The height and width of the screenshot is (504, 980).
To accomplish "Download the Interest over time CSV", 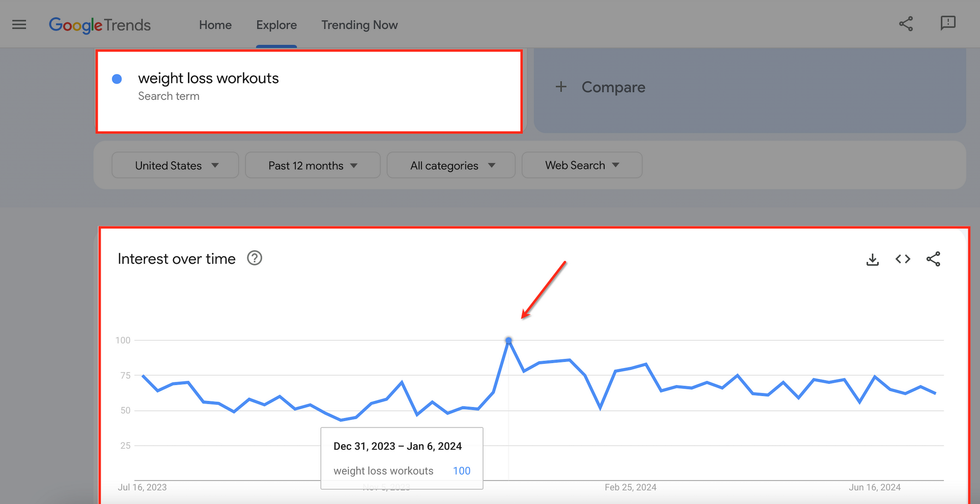I will (872, 259).
